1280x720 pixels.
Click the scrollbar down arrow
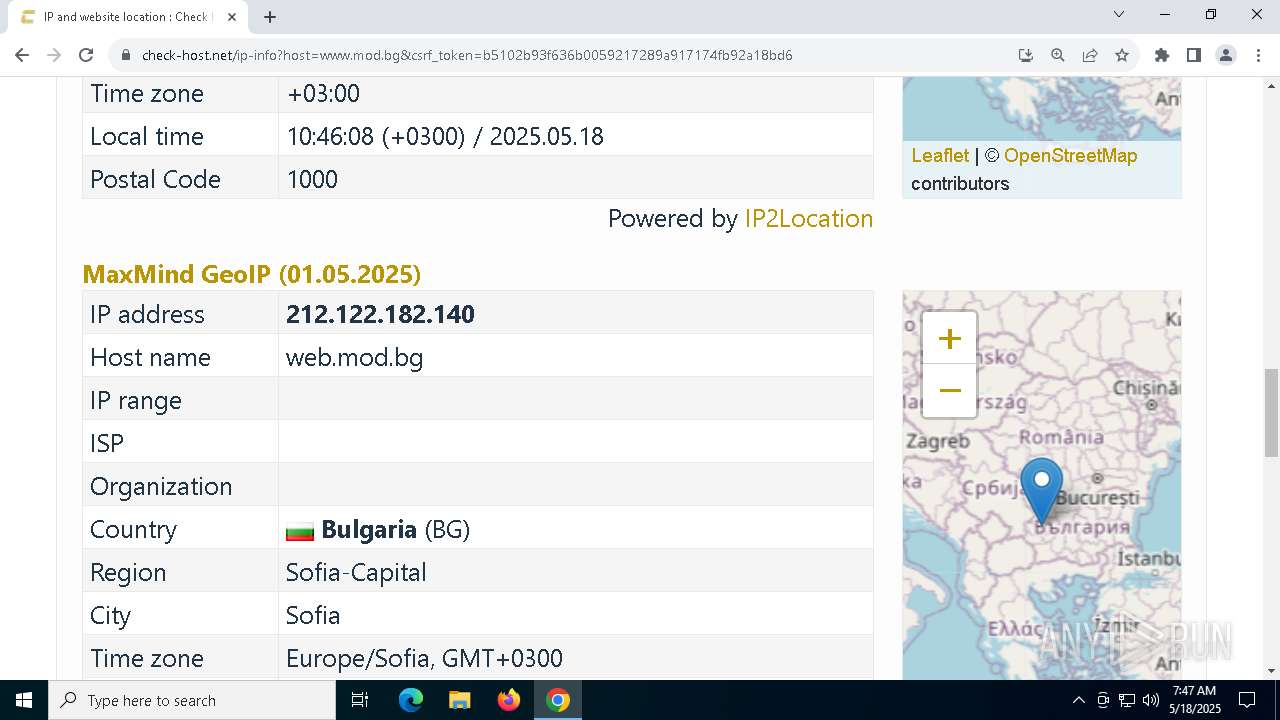tap(1271, 671)
